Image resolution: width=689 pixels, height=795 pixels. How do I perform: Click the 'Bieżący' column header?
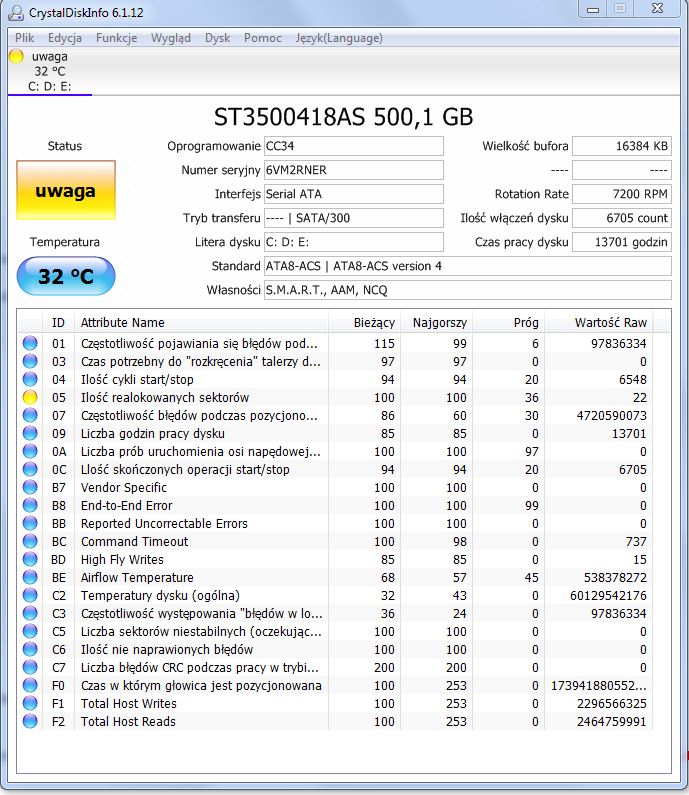365,322
